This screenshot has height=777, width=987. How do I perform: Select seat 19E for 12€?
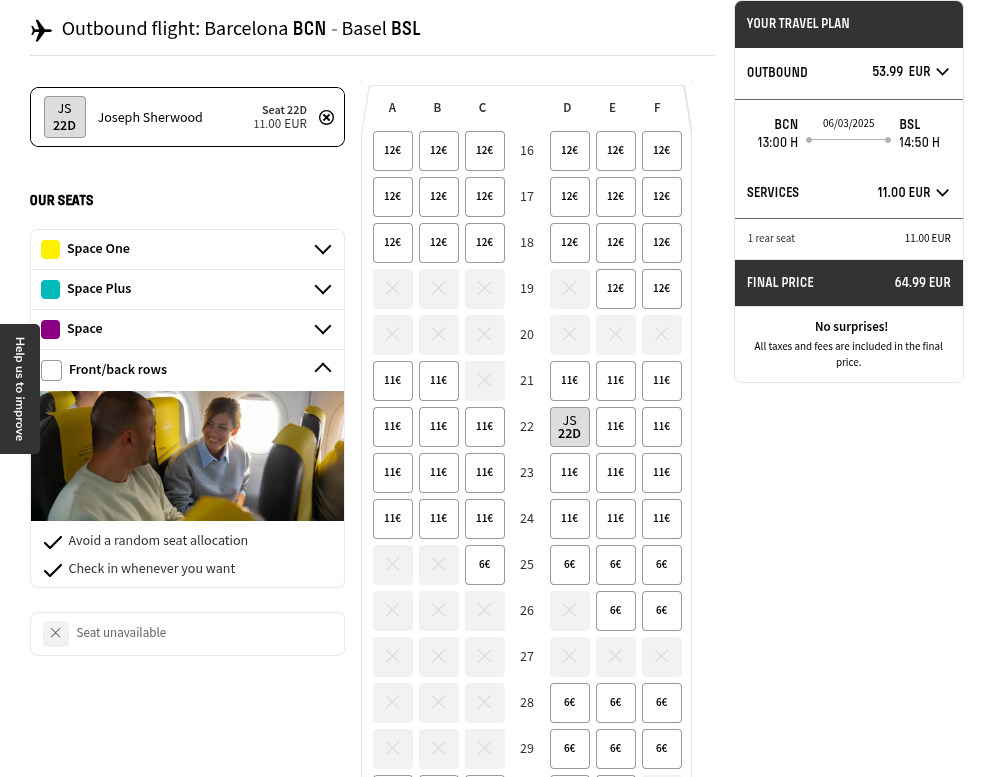[x=616, y=289]
